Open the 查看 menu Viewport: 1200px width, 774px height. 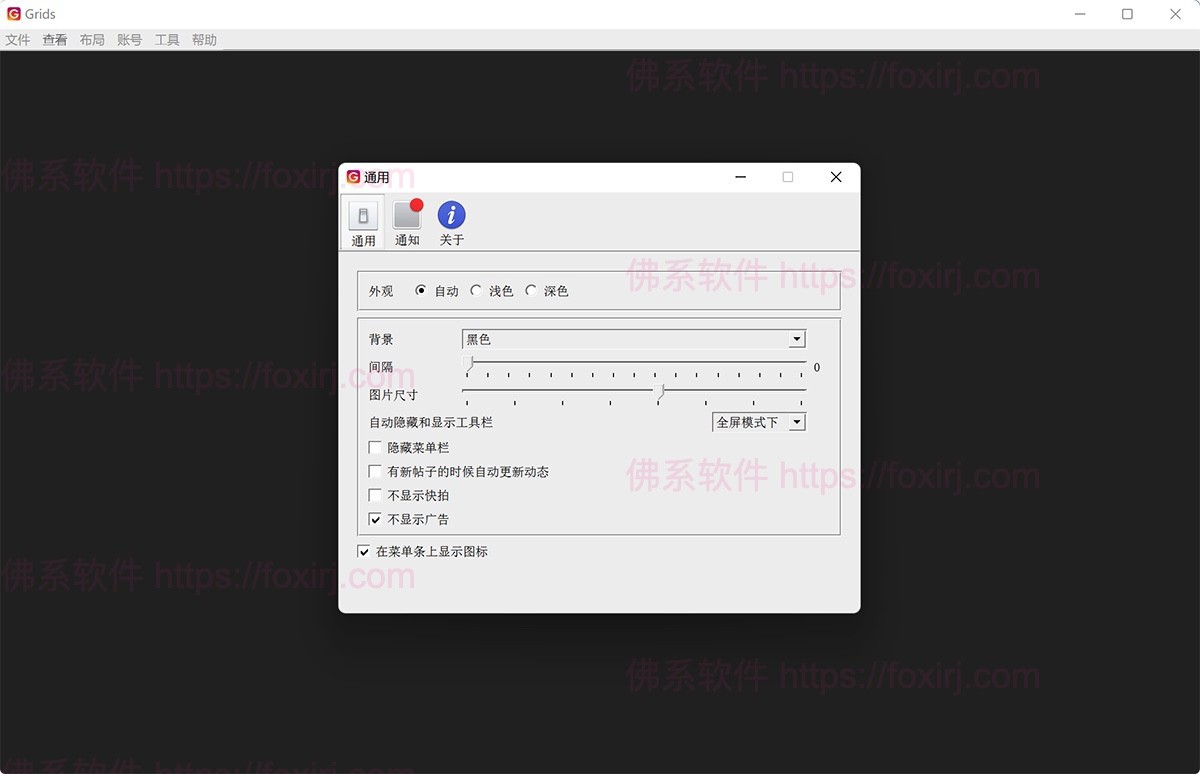tap(54, 39)
